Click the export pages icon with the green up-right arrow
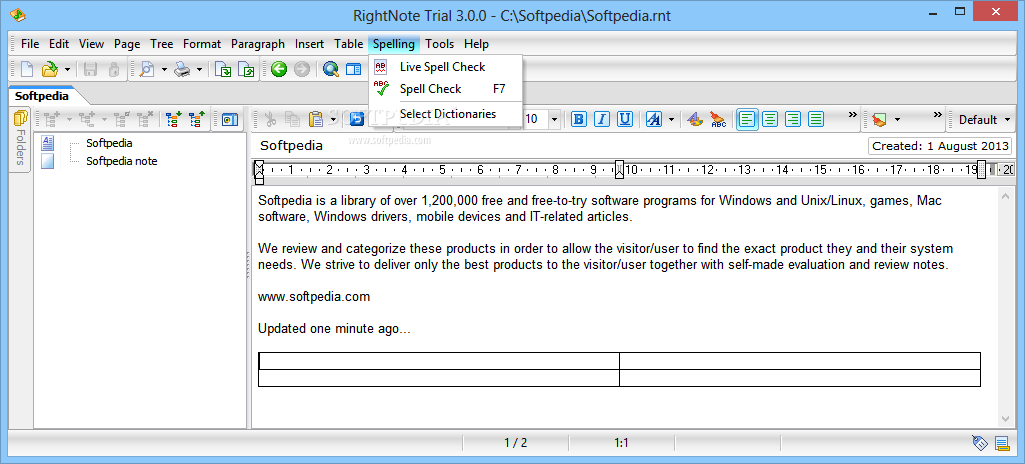The width and height of the screenshot is (1025, 464). pos(246,69)
